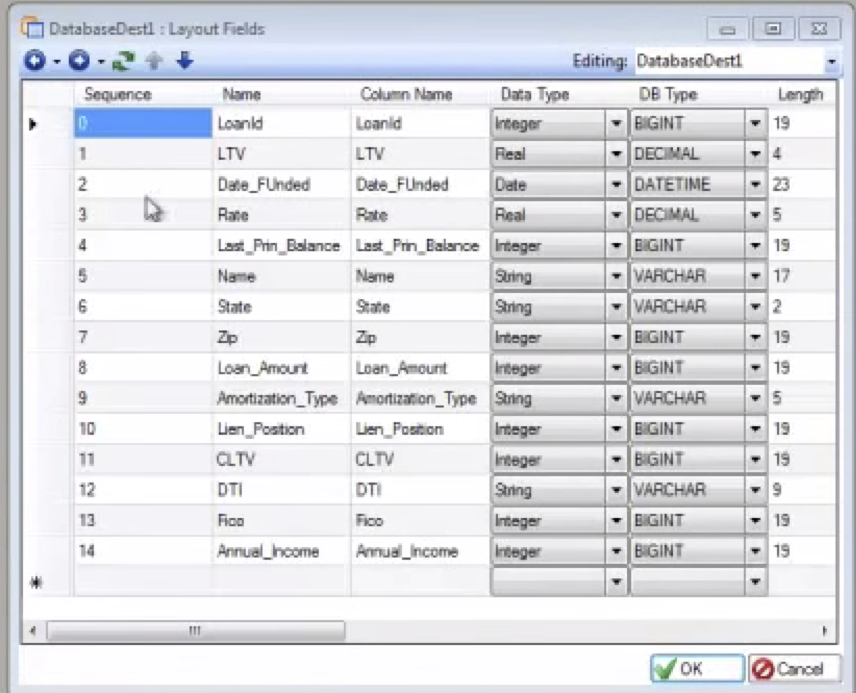Click the gray move-up arrow icon
Screen dimensions: 856x693
point(155,62)
